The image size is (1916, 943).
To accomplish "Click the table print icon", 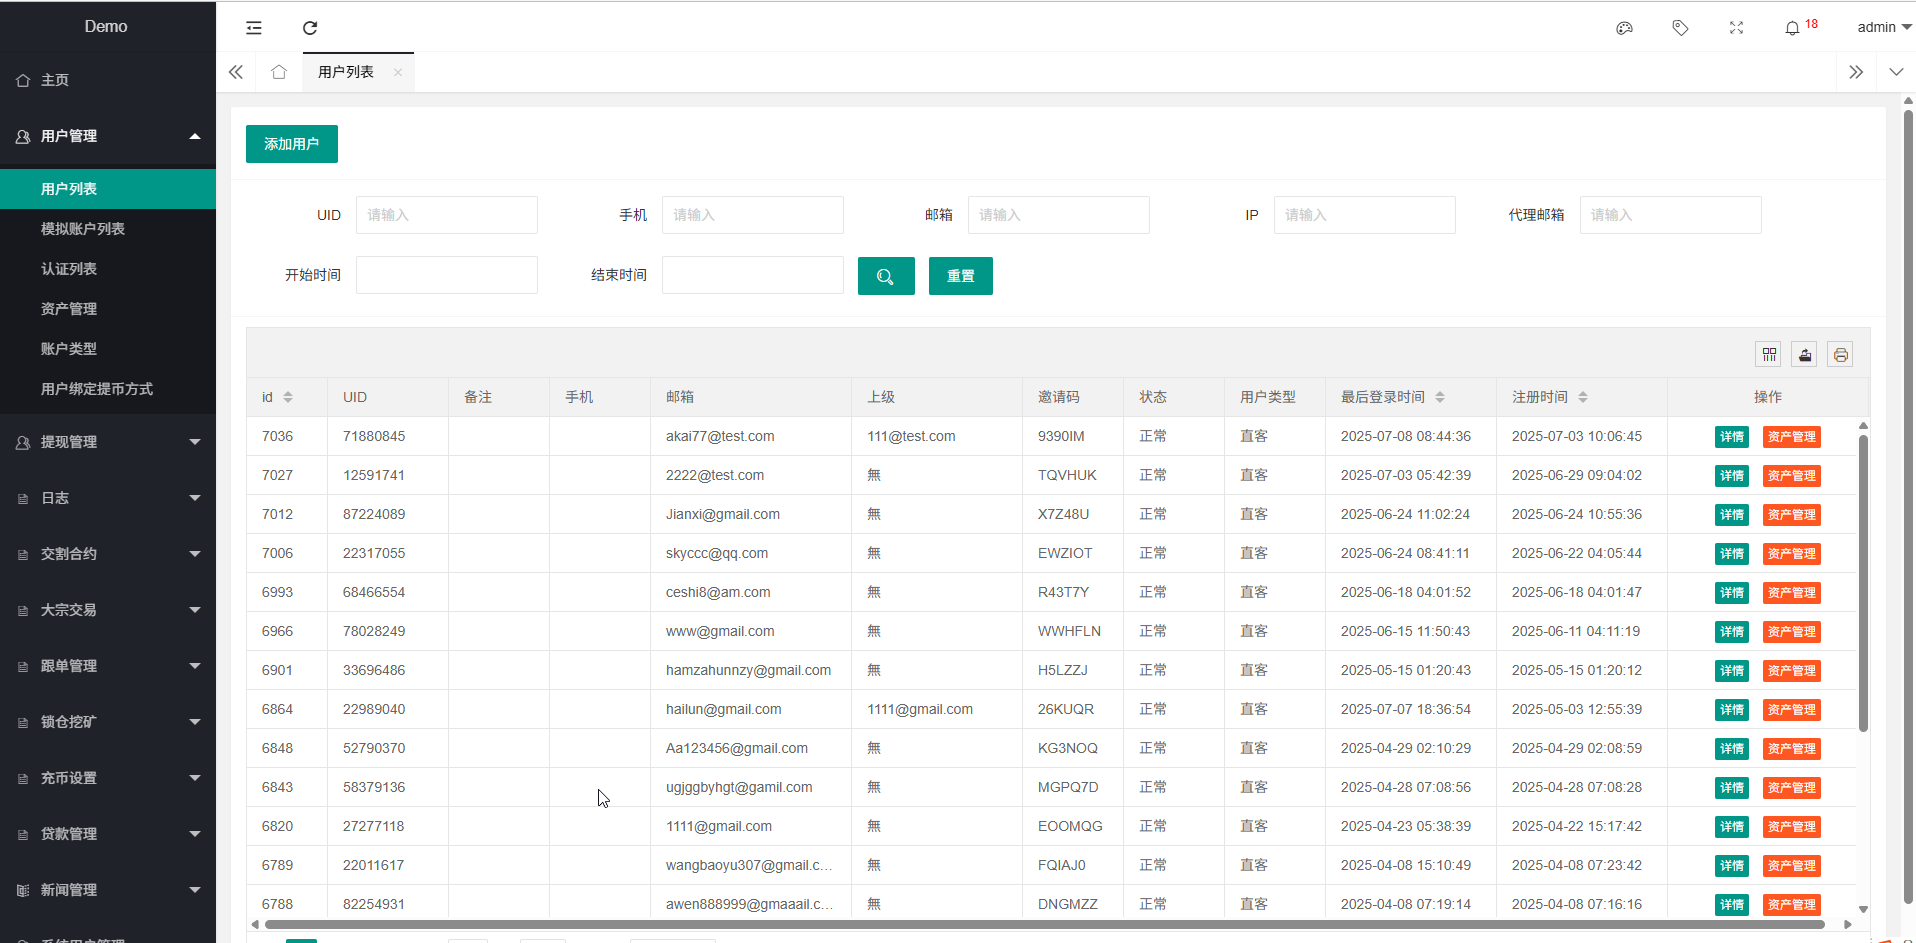I will 1840,354.
